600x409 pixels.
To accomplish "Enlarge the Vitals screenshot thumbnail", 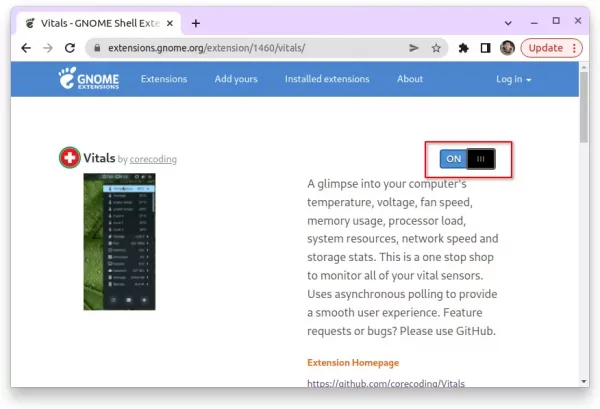I will click(x=119, y=241).
